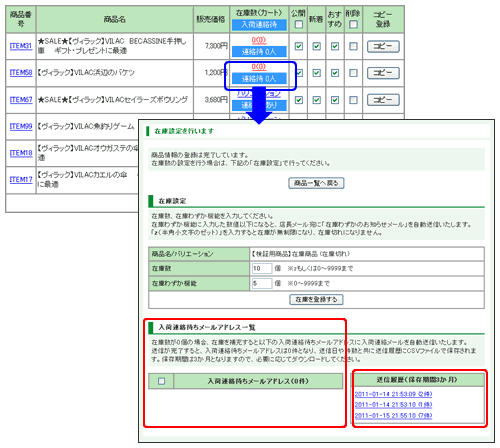Click the ITEM31 stock count 0(0) link

click(x=259, y=40)
